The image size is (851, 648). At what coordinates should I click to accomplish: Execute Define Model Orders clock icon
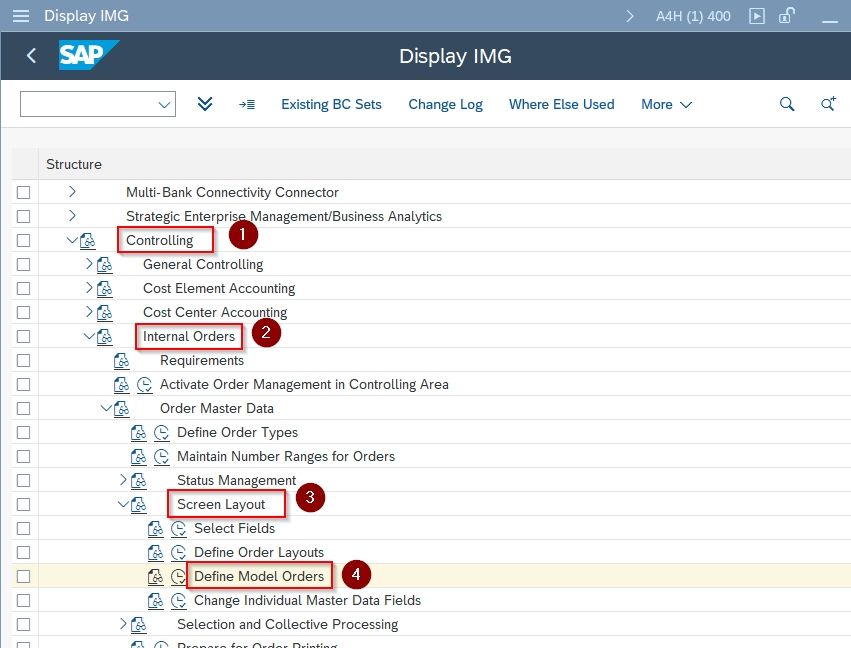pos(179,576)
